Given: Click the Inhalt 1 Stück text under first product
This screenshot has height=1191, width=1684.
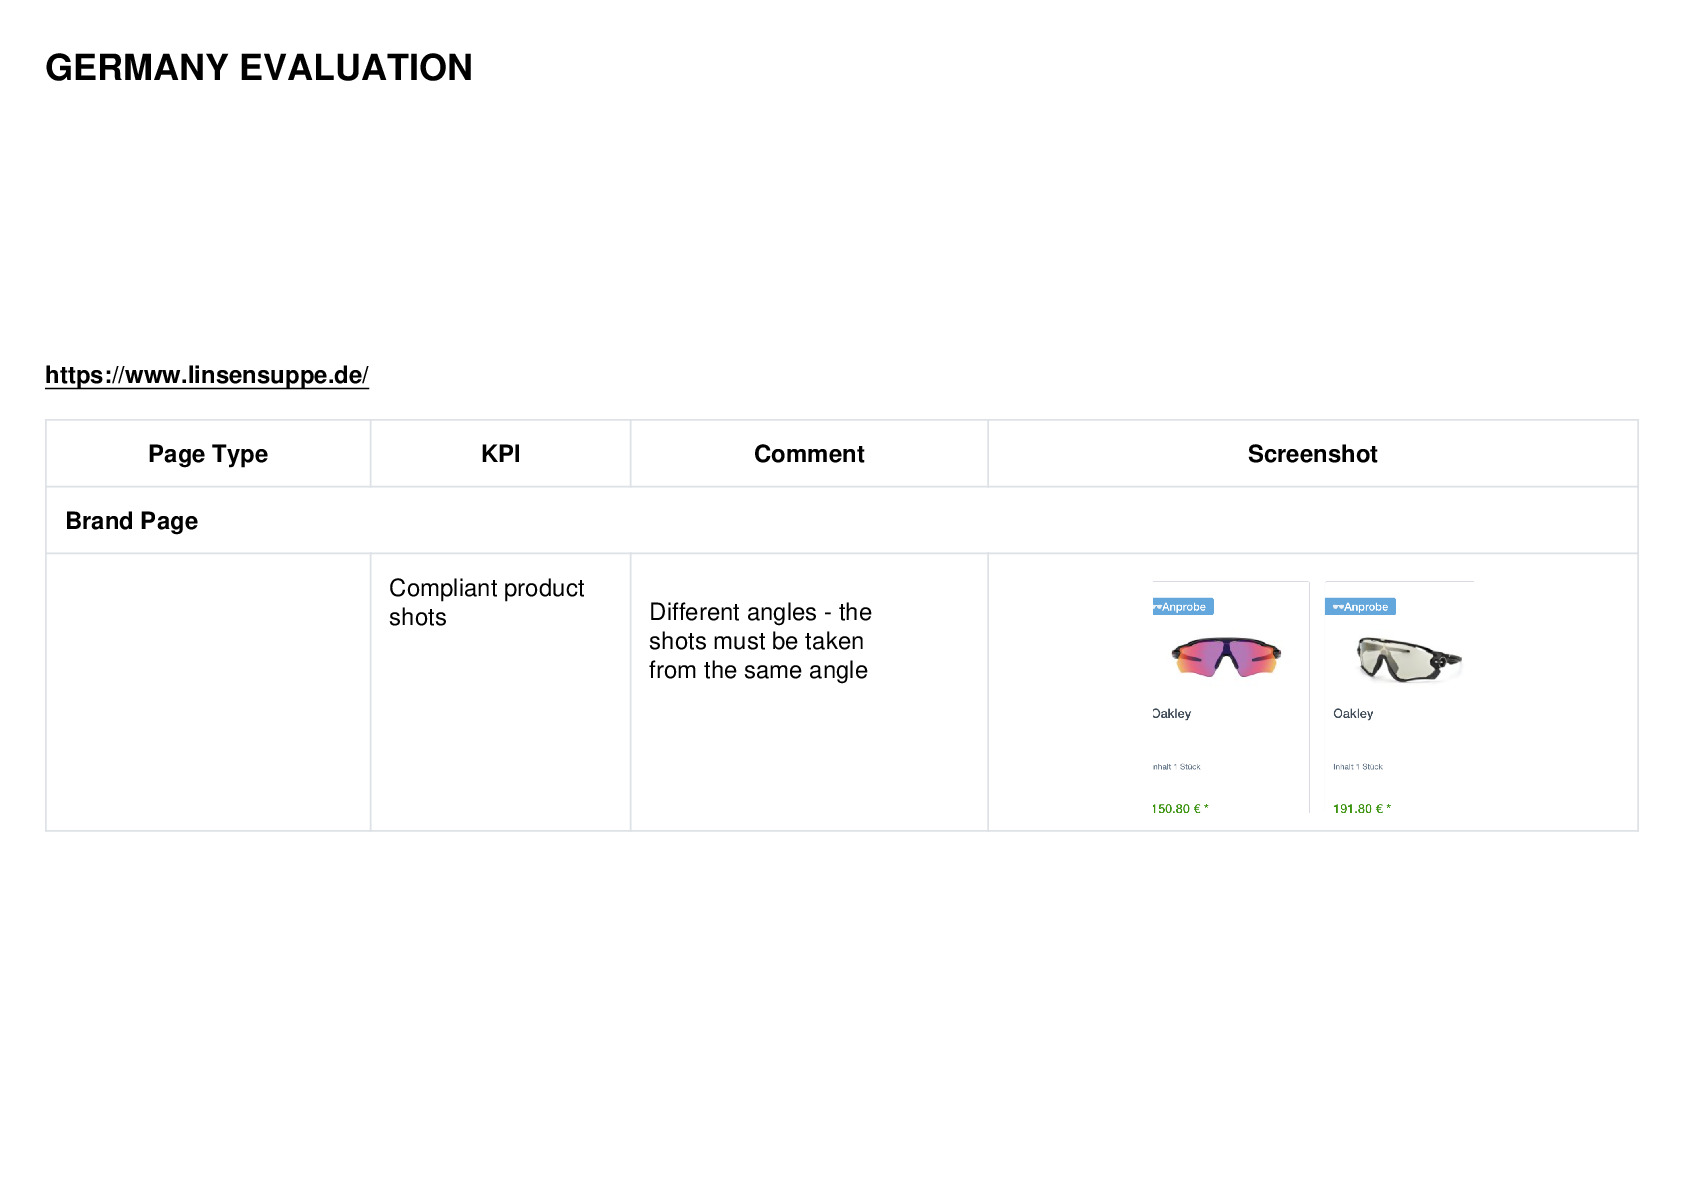Looking at the screenshot, I should coord(1176,767).
